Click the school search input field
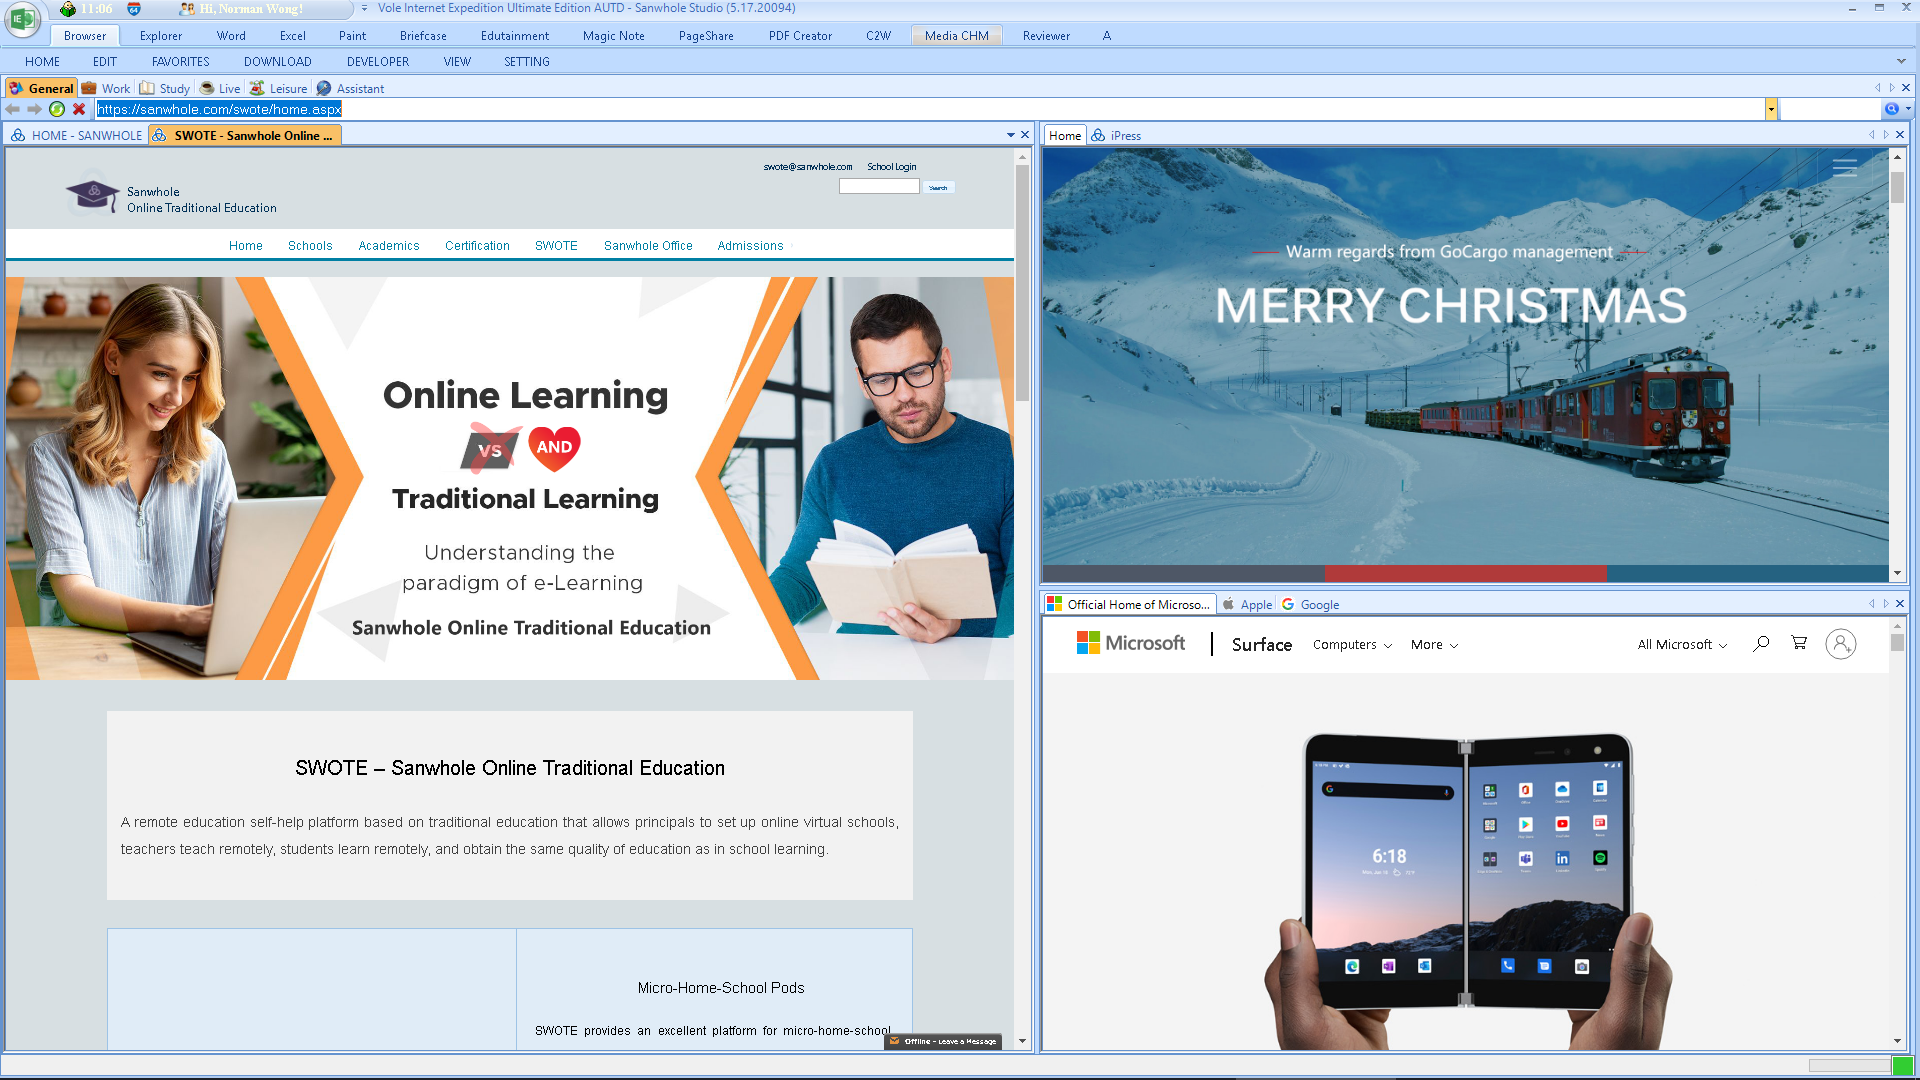 point(879,187)
